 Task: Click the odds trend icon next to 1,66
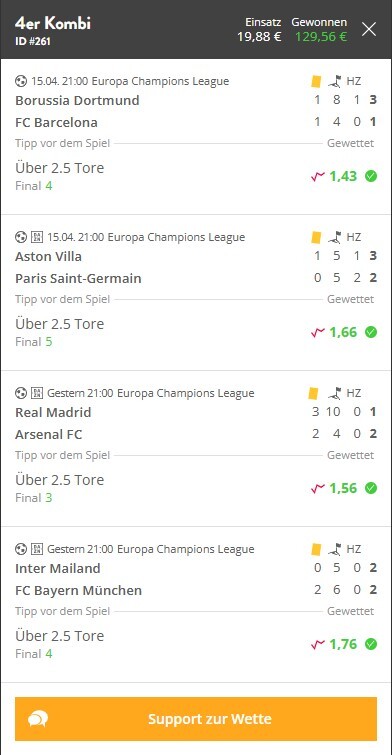(318, 332)
